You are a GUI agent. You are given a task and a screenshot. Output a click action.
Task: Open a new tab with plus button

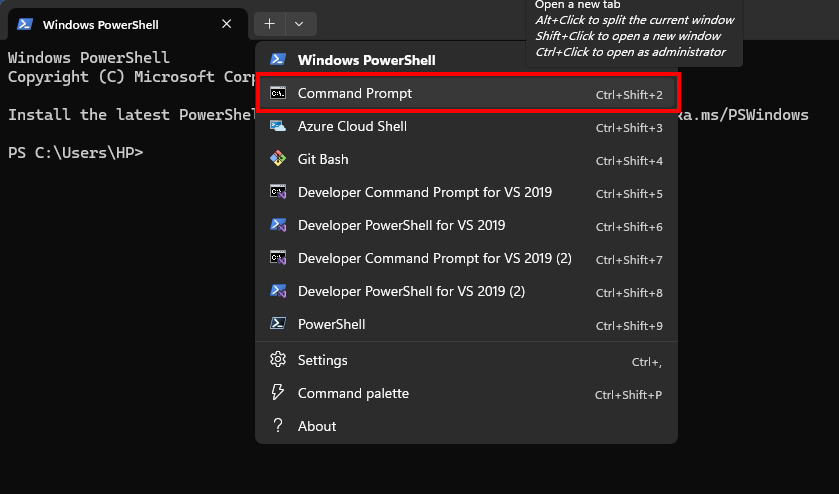270,24
